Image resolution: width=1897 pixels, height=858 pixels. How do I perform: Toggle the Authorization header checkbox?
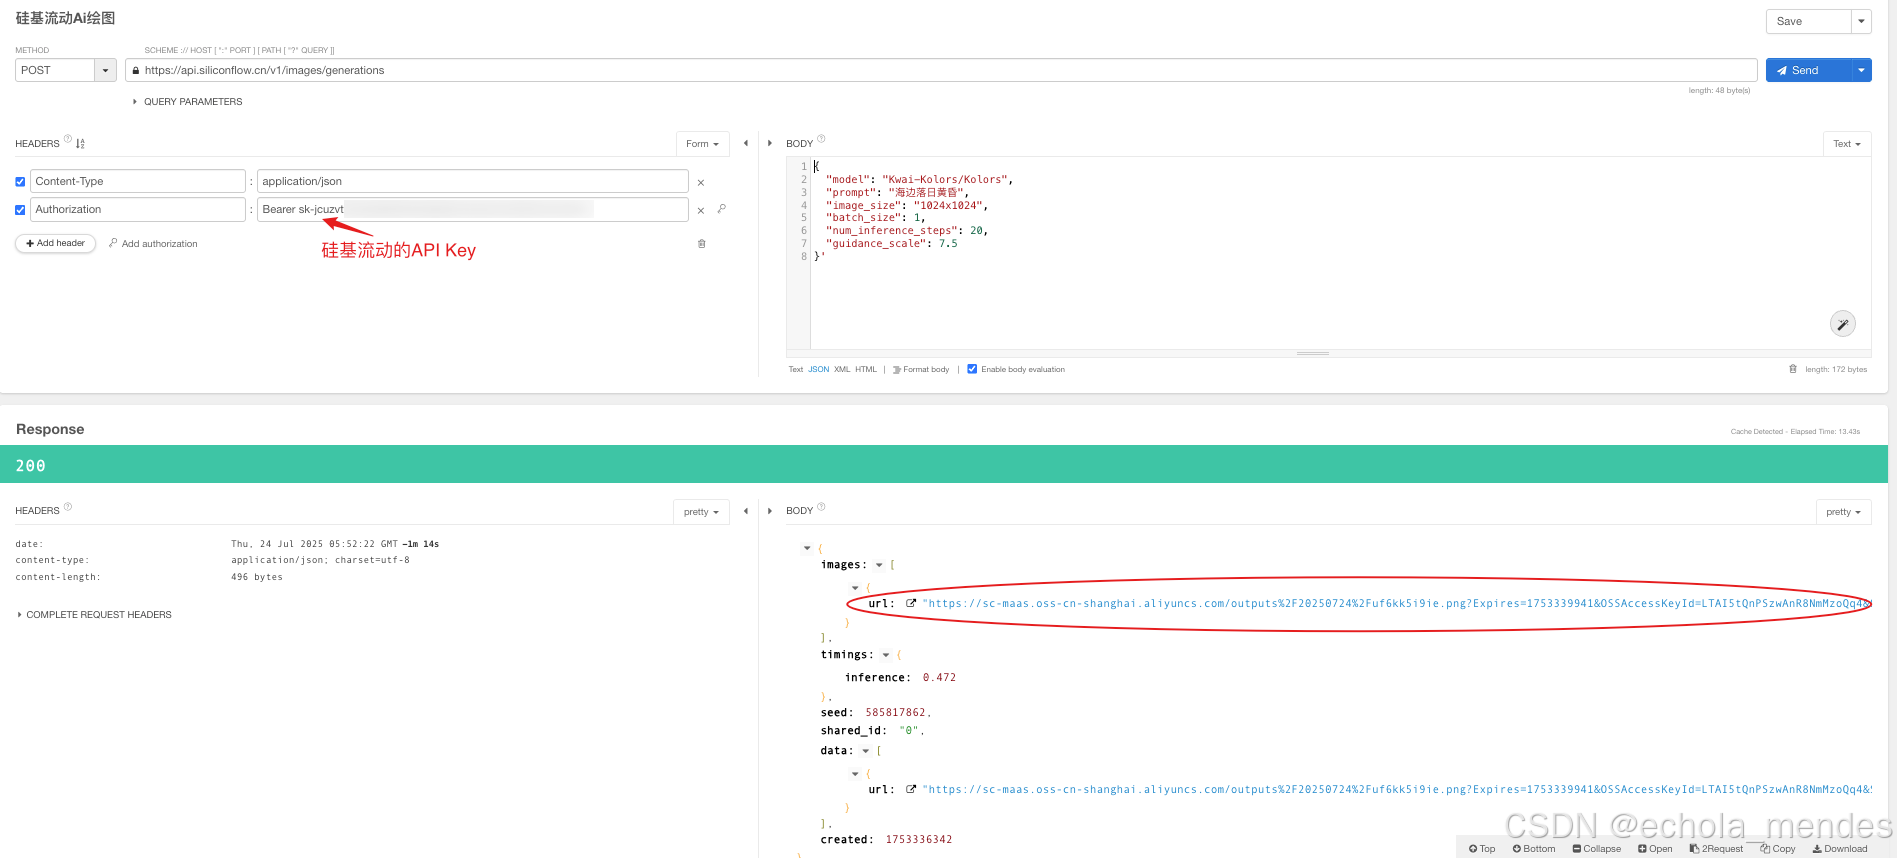coord(20,210)
